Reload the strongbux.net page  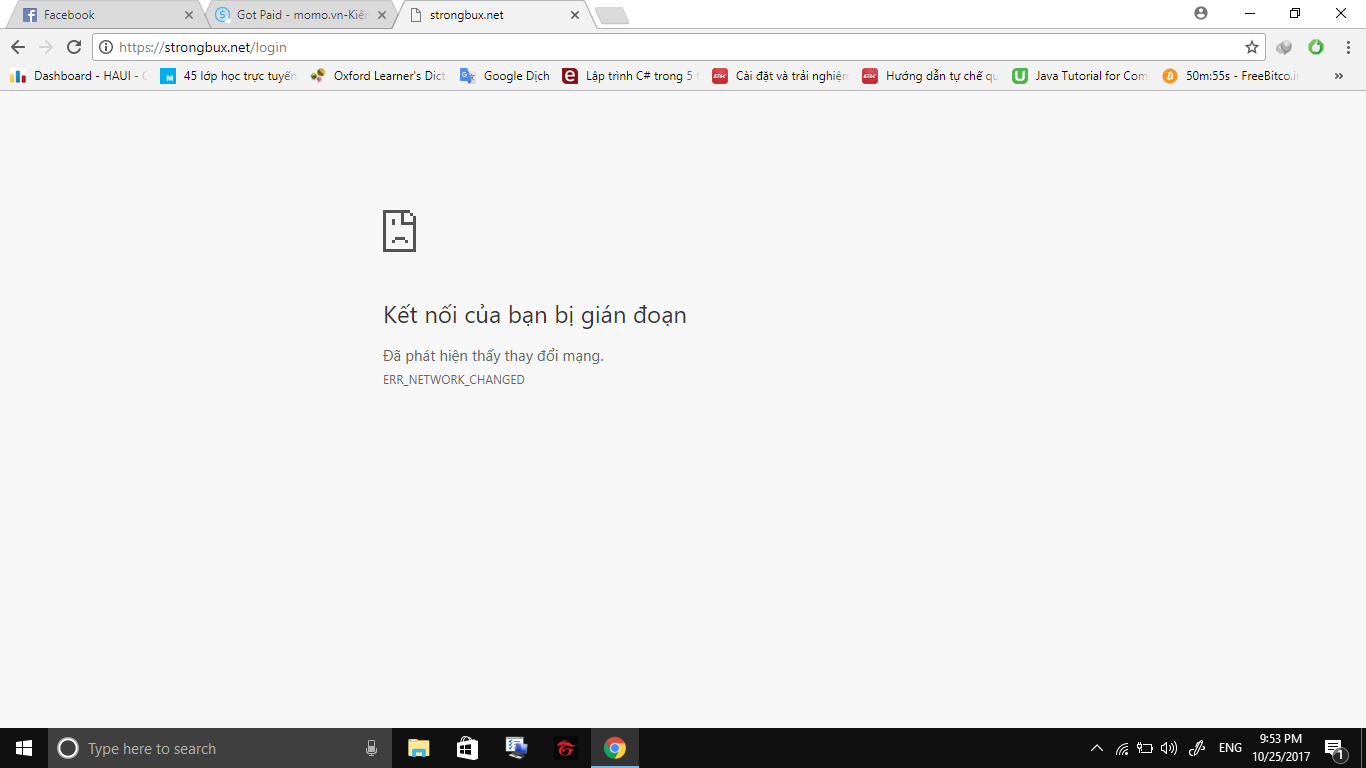(73, 47)
